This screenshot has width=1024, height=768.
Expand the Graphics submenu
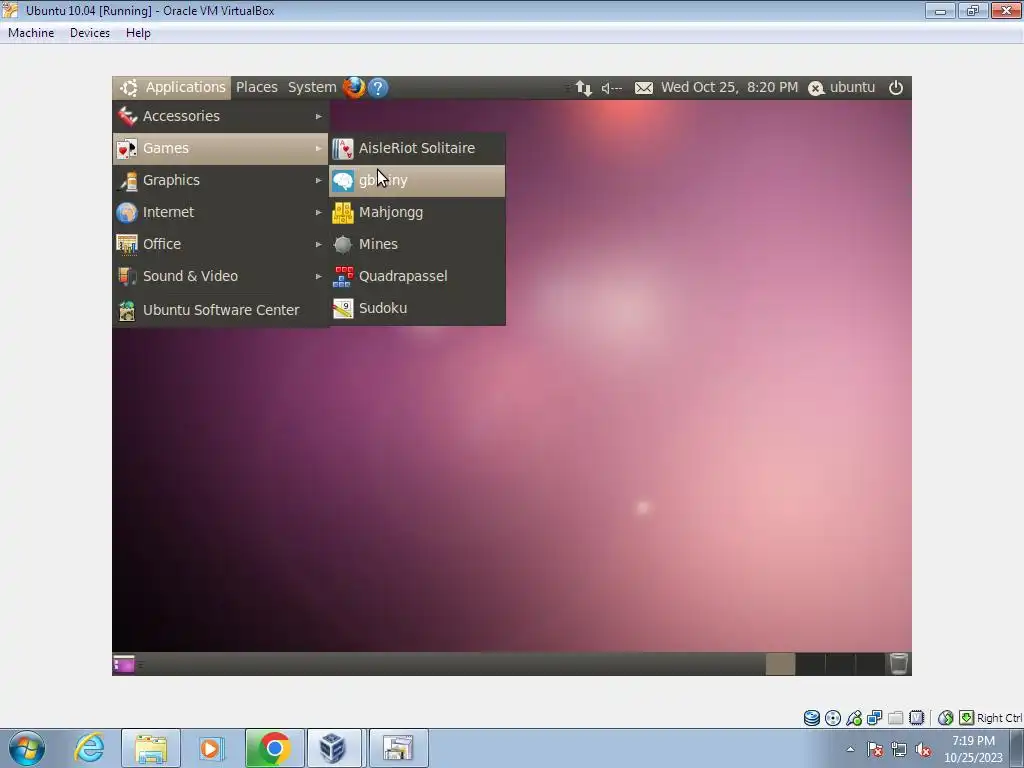coord(221,180)
